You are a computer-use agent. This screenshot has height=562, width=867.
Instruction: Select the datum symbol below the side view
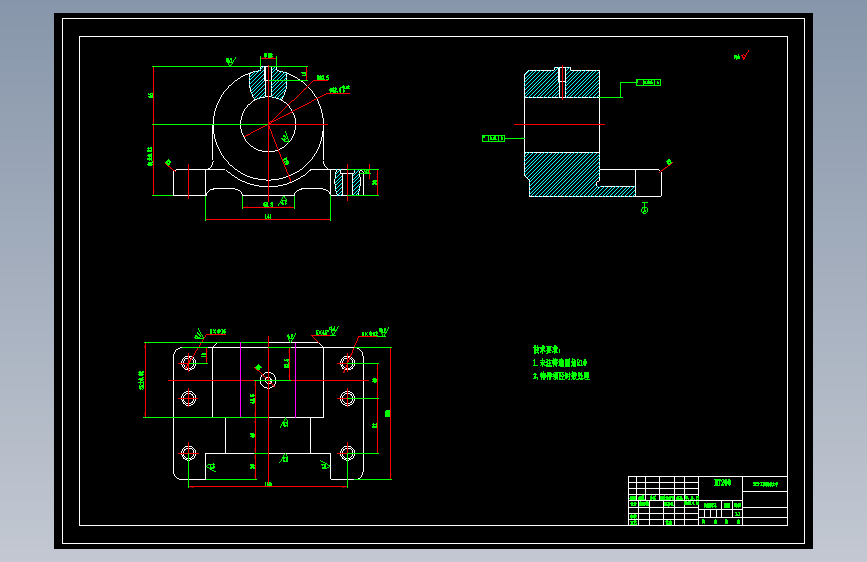(645, 208)
